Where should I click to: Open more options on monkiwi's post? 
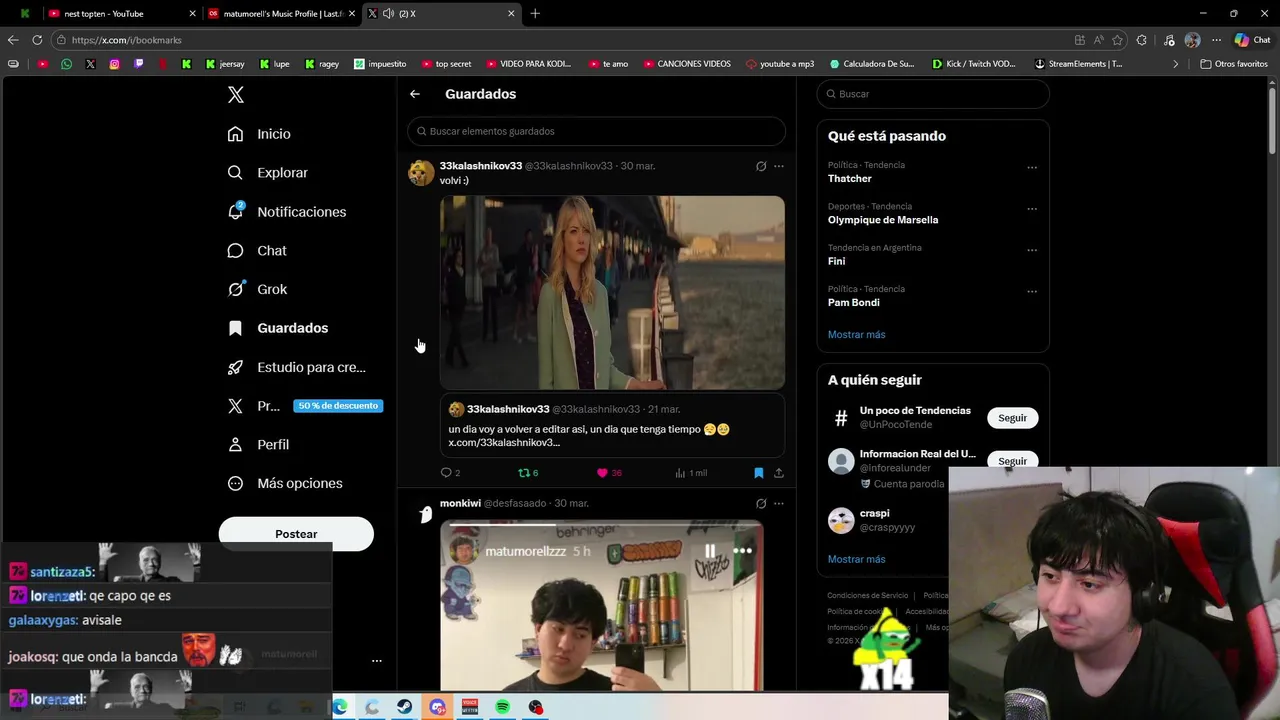(779, 503)
